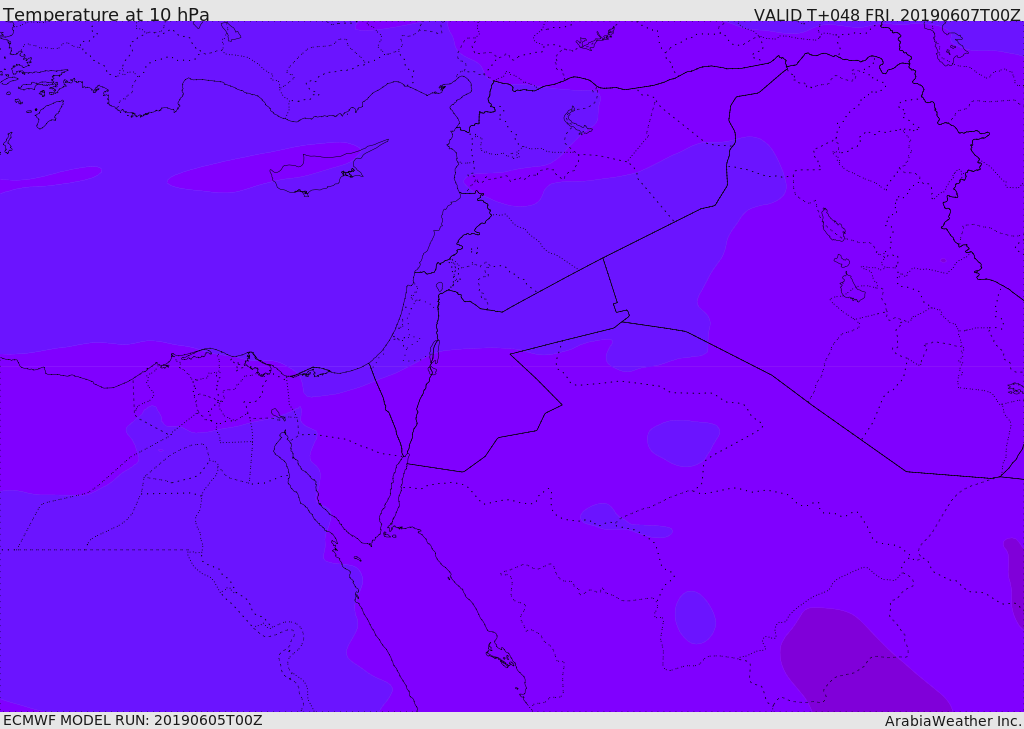Click the 'VALID T+048 FRI. 20190607T00Z' label
The width and height of the screenshot is (1024, 729).
coord(887,14)
